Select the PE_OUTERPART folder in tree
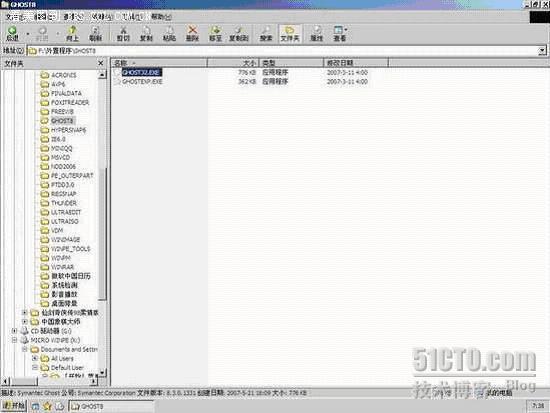The width and height of the screenshot is (550, 413). pos(72,175)
